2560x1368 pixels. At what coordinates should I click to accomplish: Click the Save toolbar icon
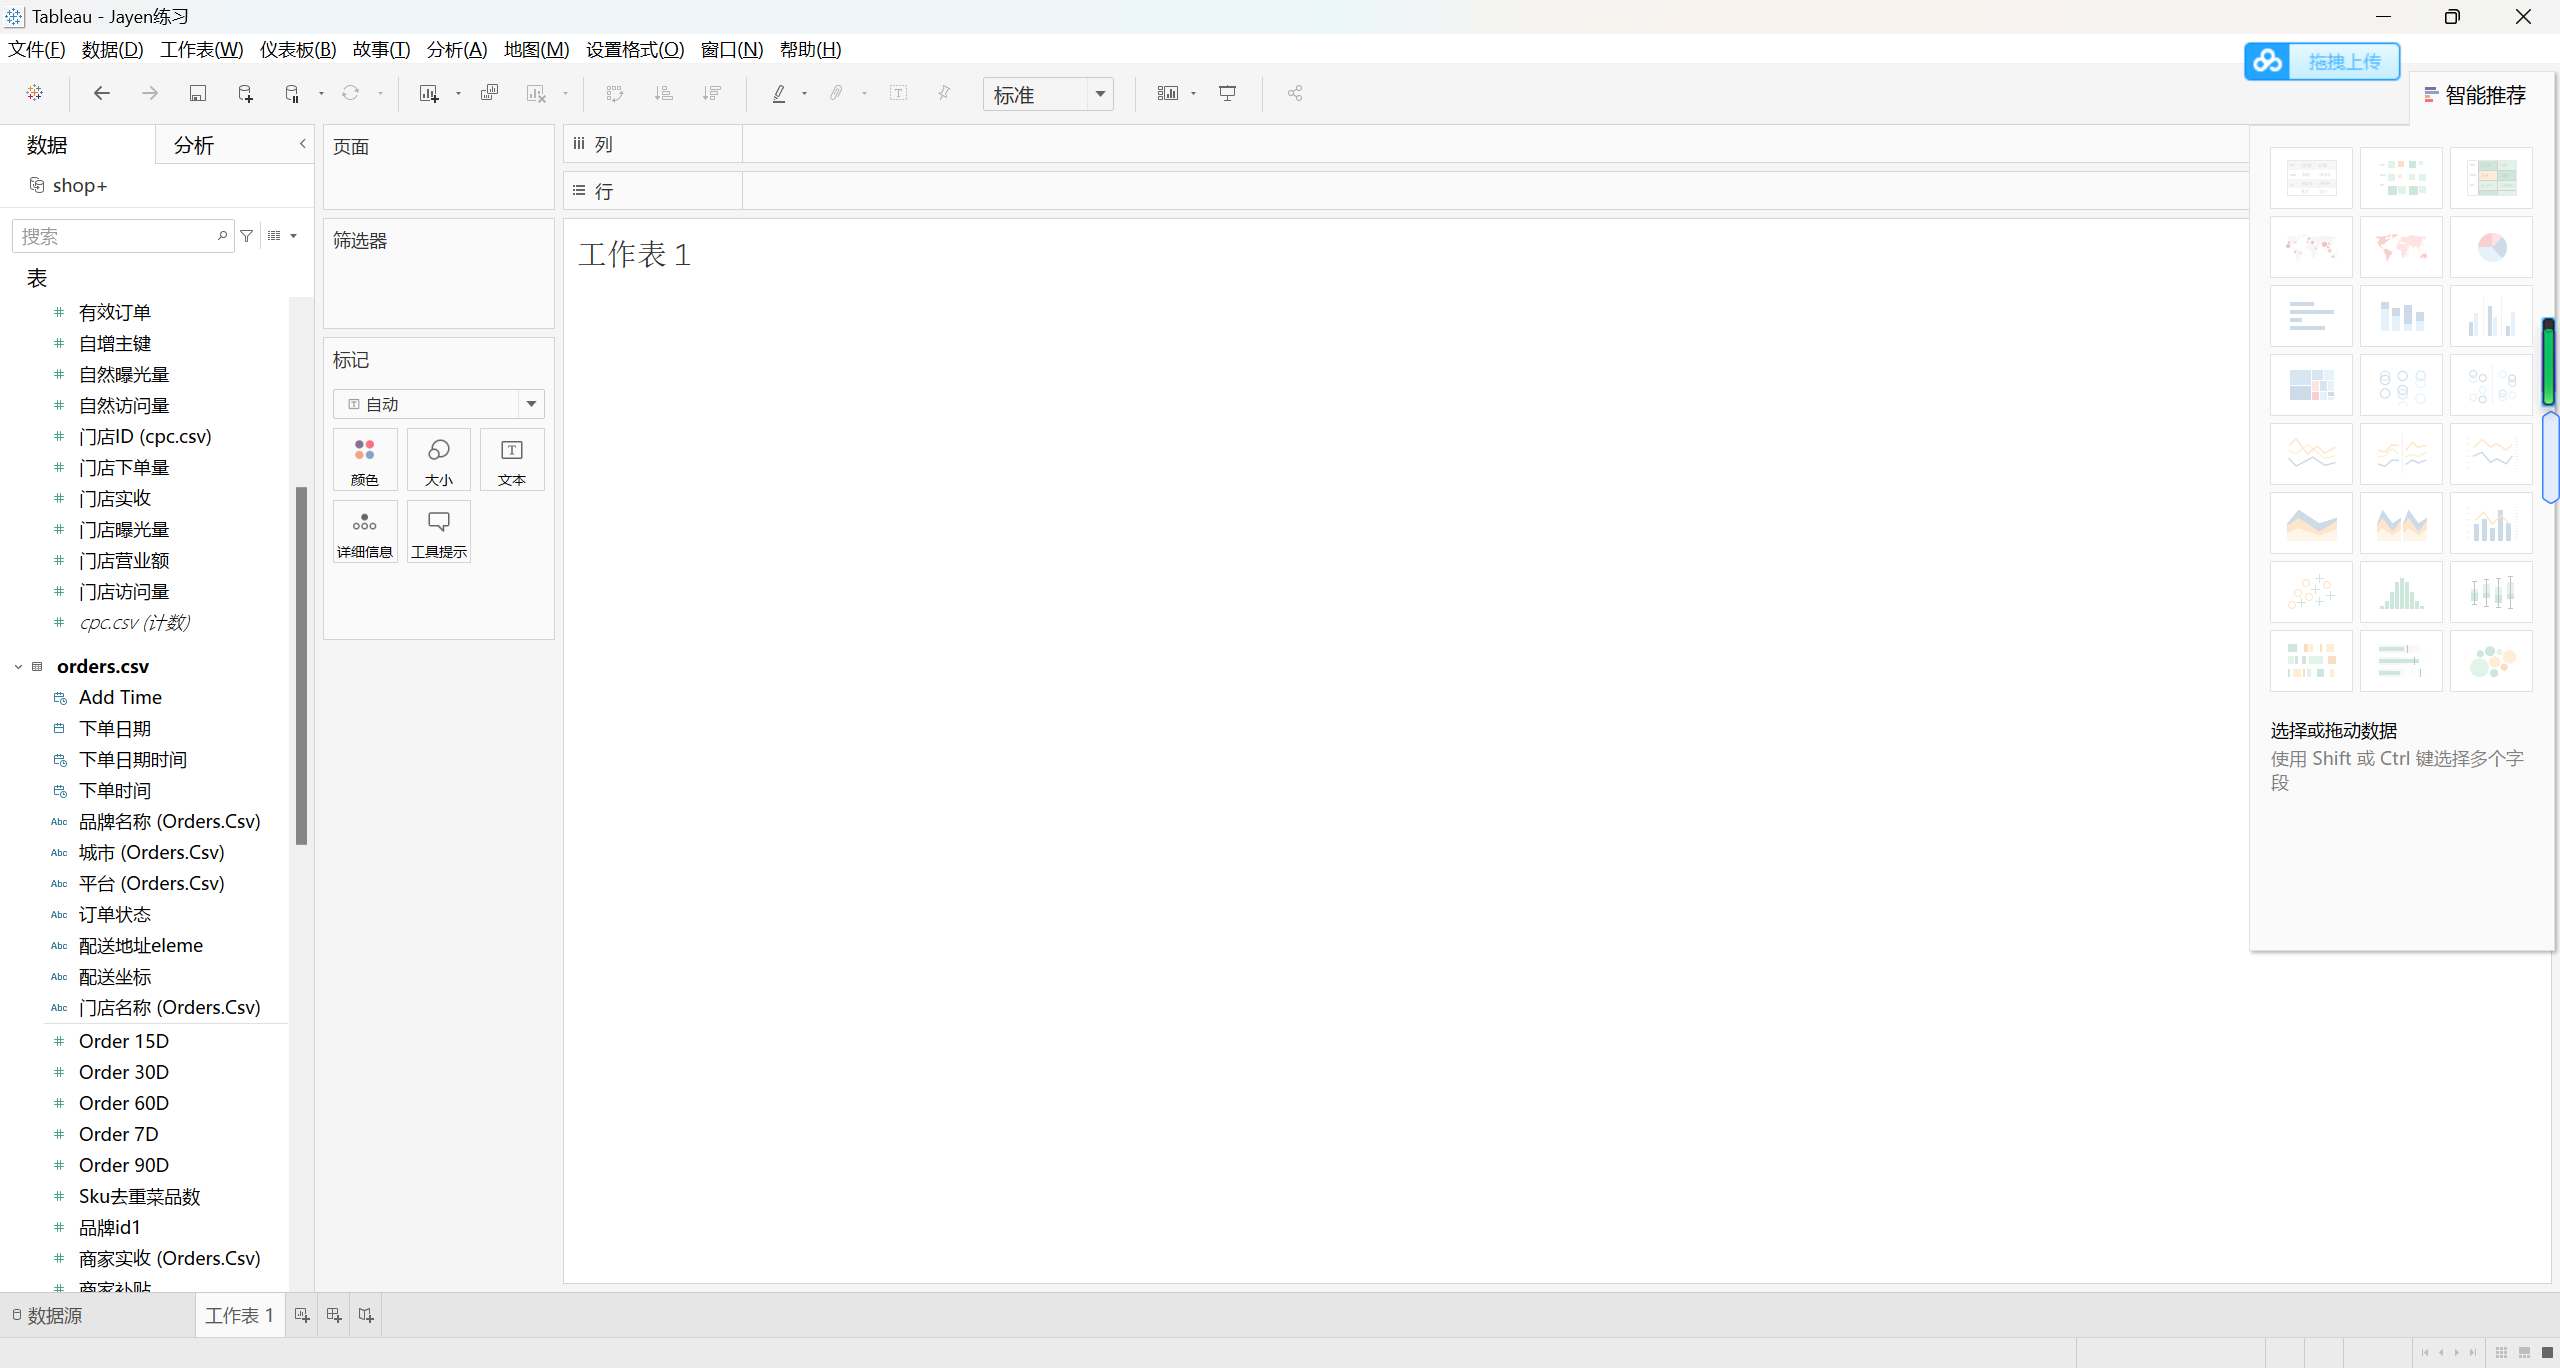tap(198, 94)
